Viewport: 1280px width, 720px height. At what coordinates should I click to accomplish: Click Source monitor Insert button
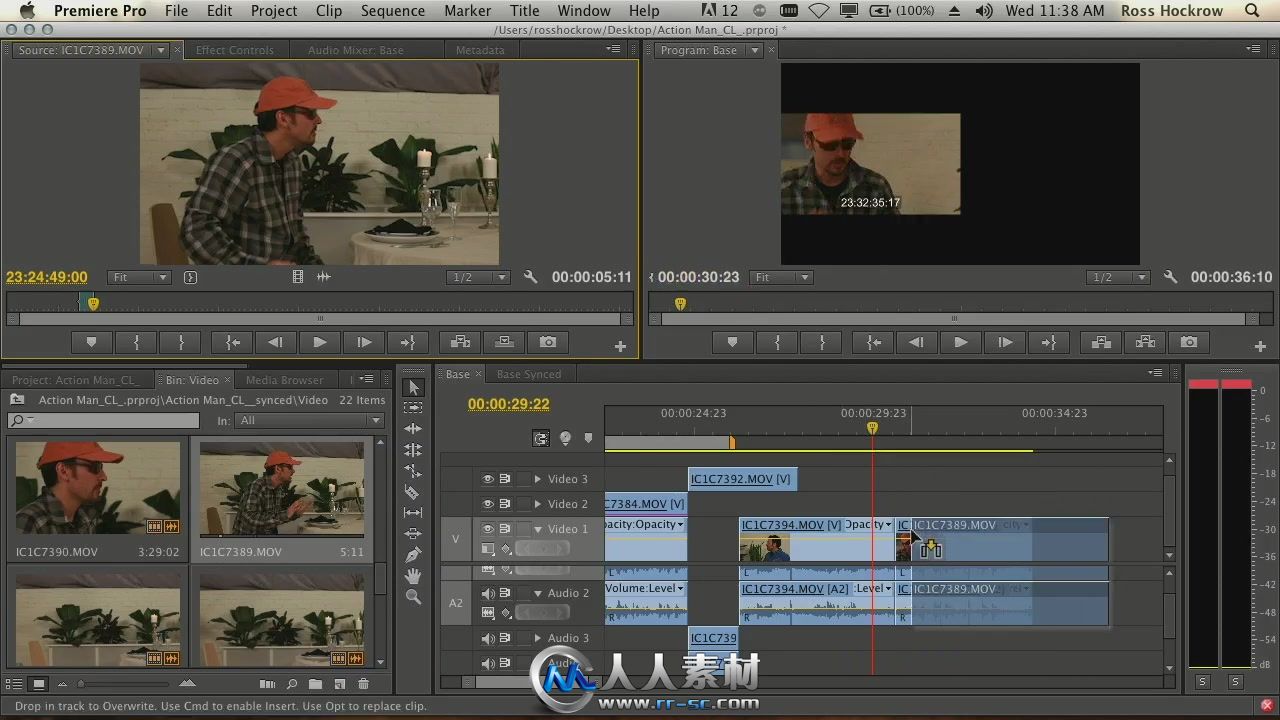[x=460, y=342]
